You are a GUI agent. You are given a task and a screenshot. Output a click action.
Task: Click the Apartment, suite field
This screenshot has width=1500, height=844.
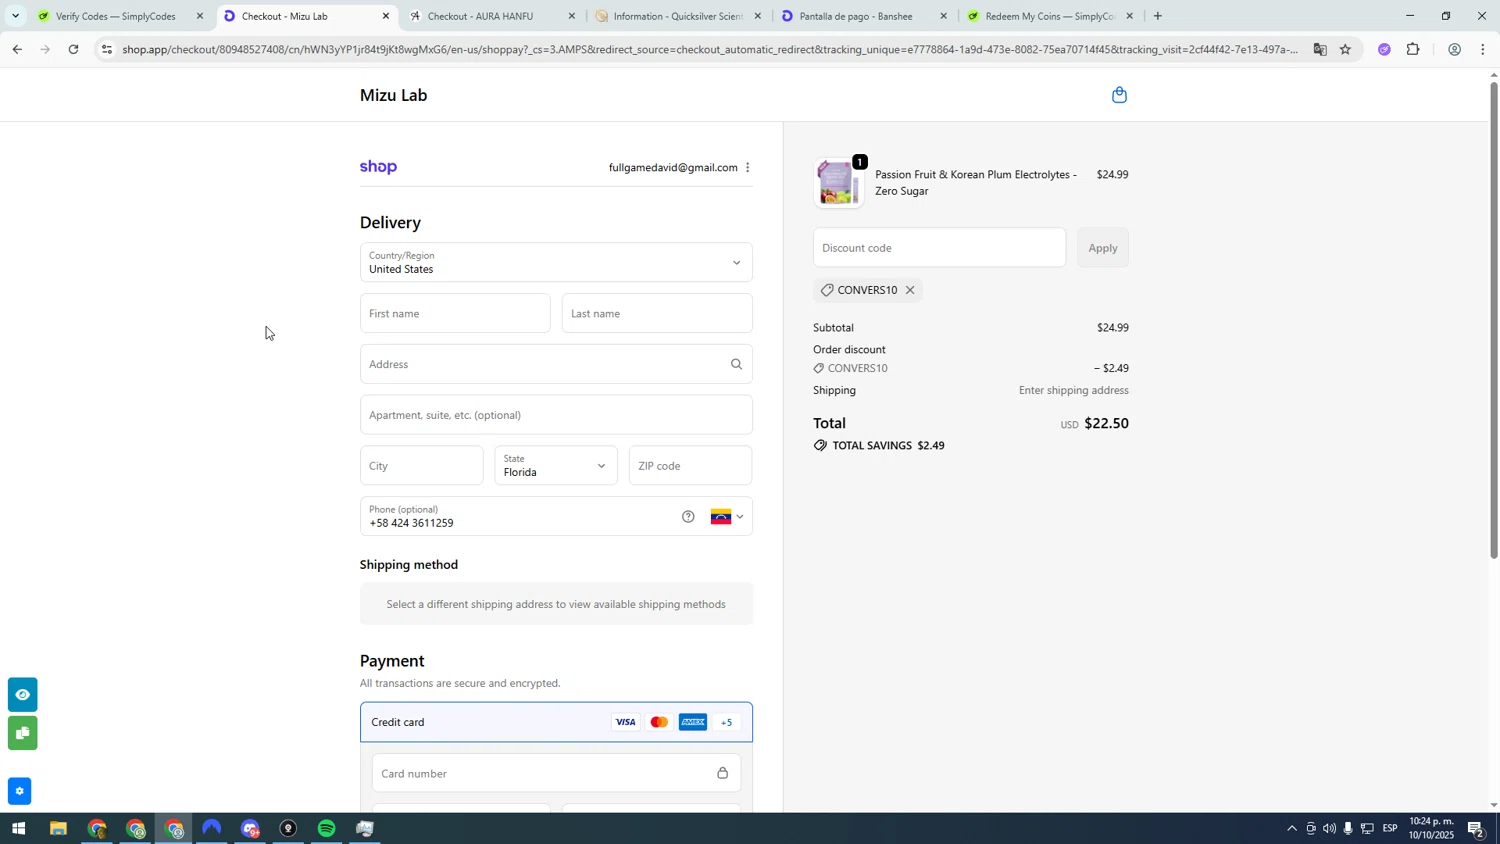pyautogui.click(x=556, y=415)
